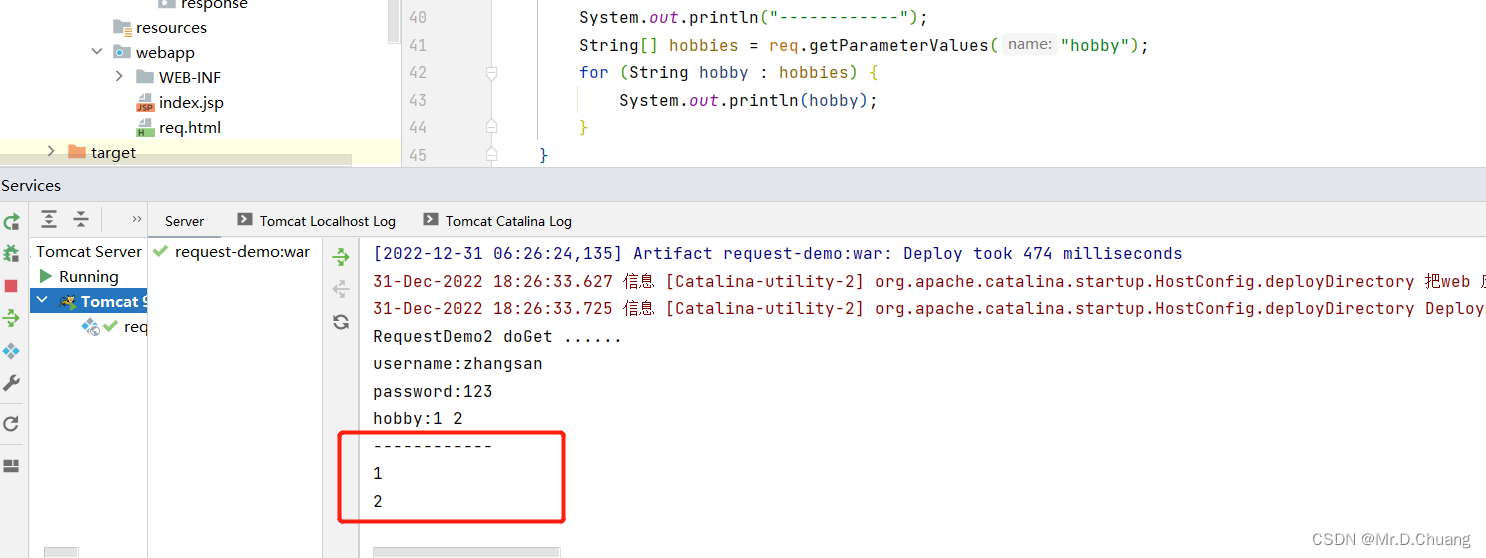The height and width of the screenshot is (558, 1486).
Task: Click line number 41 in gutter
Action: [x=418, y=45]
